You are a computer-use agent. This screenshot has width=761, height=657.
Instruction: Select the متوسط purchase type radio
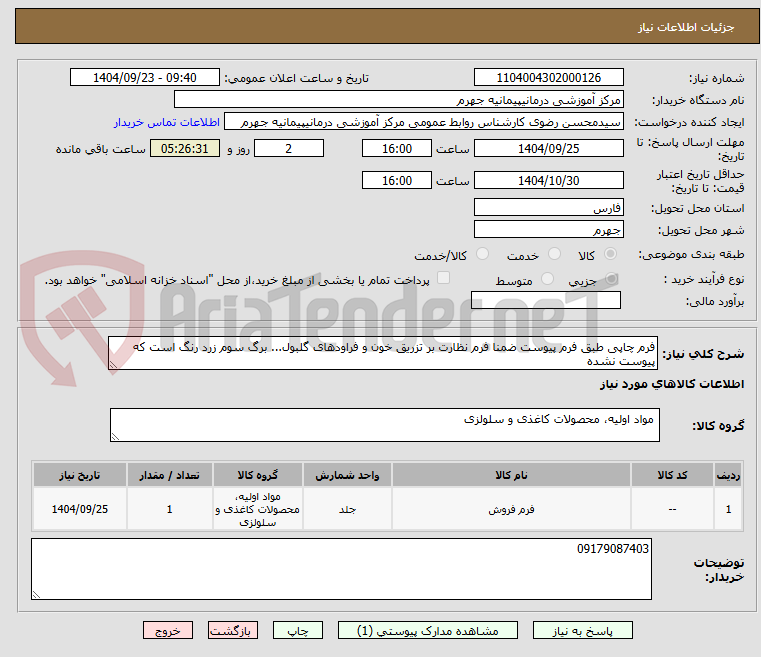[x=547, y=279]
